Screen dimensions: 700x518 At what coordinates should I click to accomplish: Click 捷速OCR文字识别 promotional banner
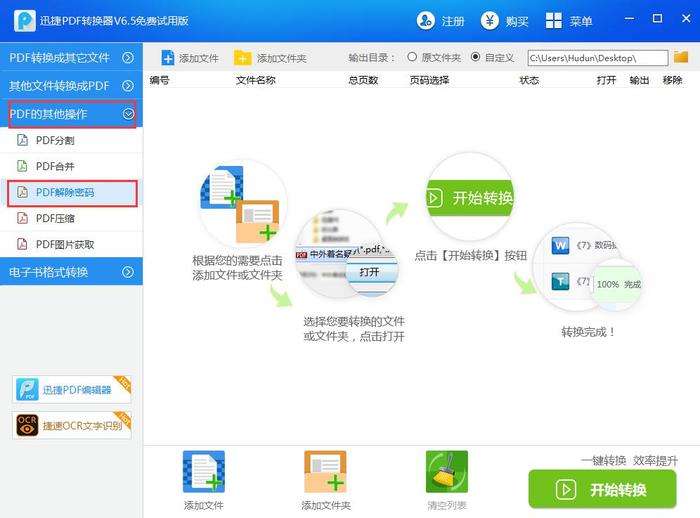click(71, 425)
